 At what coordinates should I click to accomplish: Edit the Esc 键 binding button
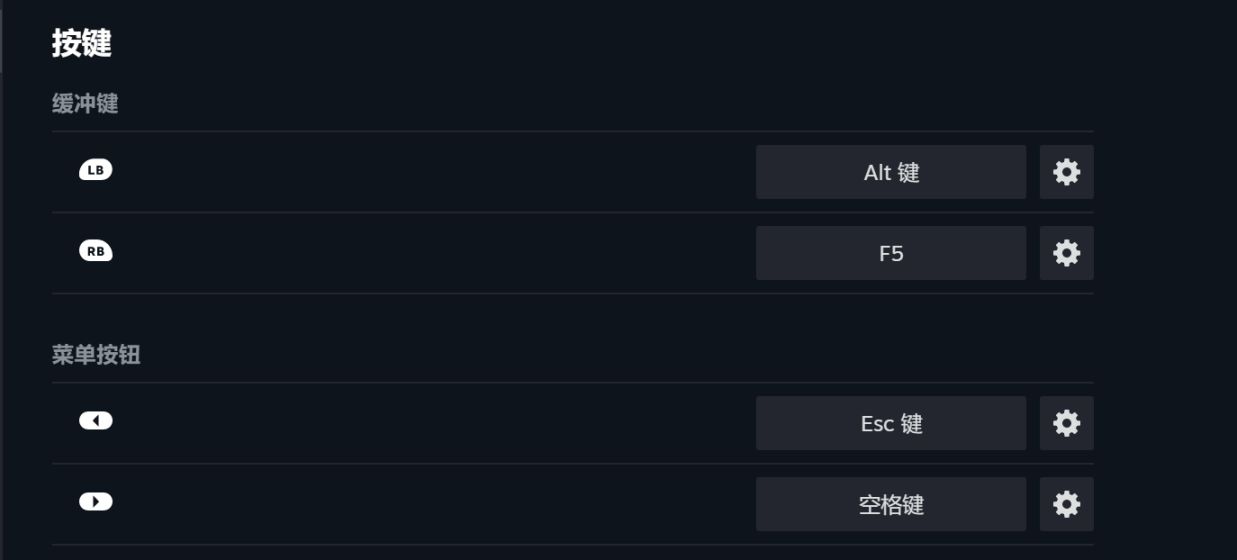(x=890, y=423)
